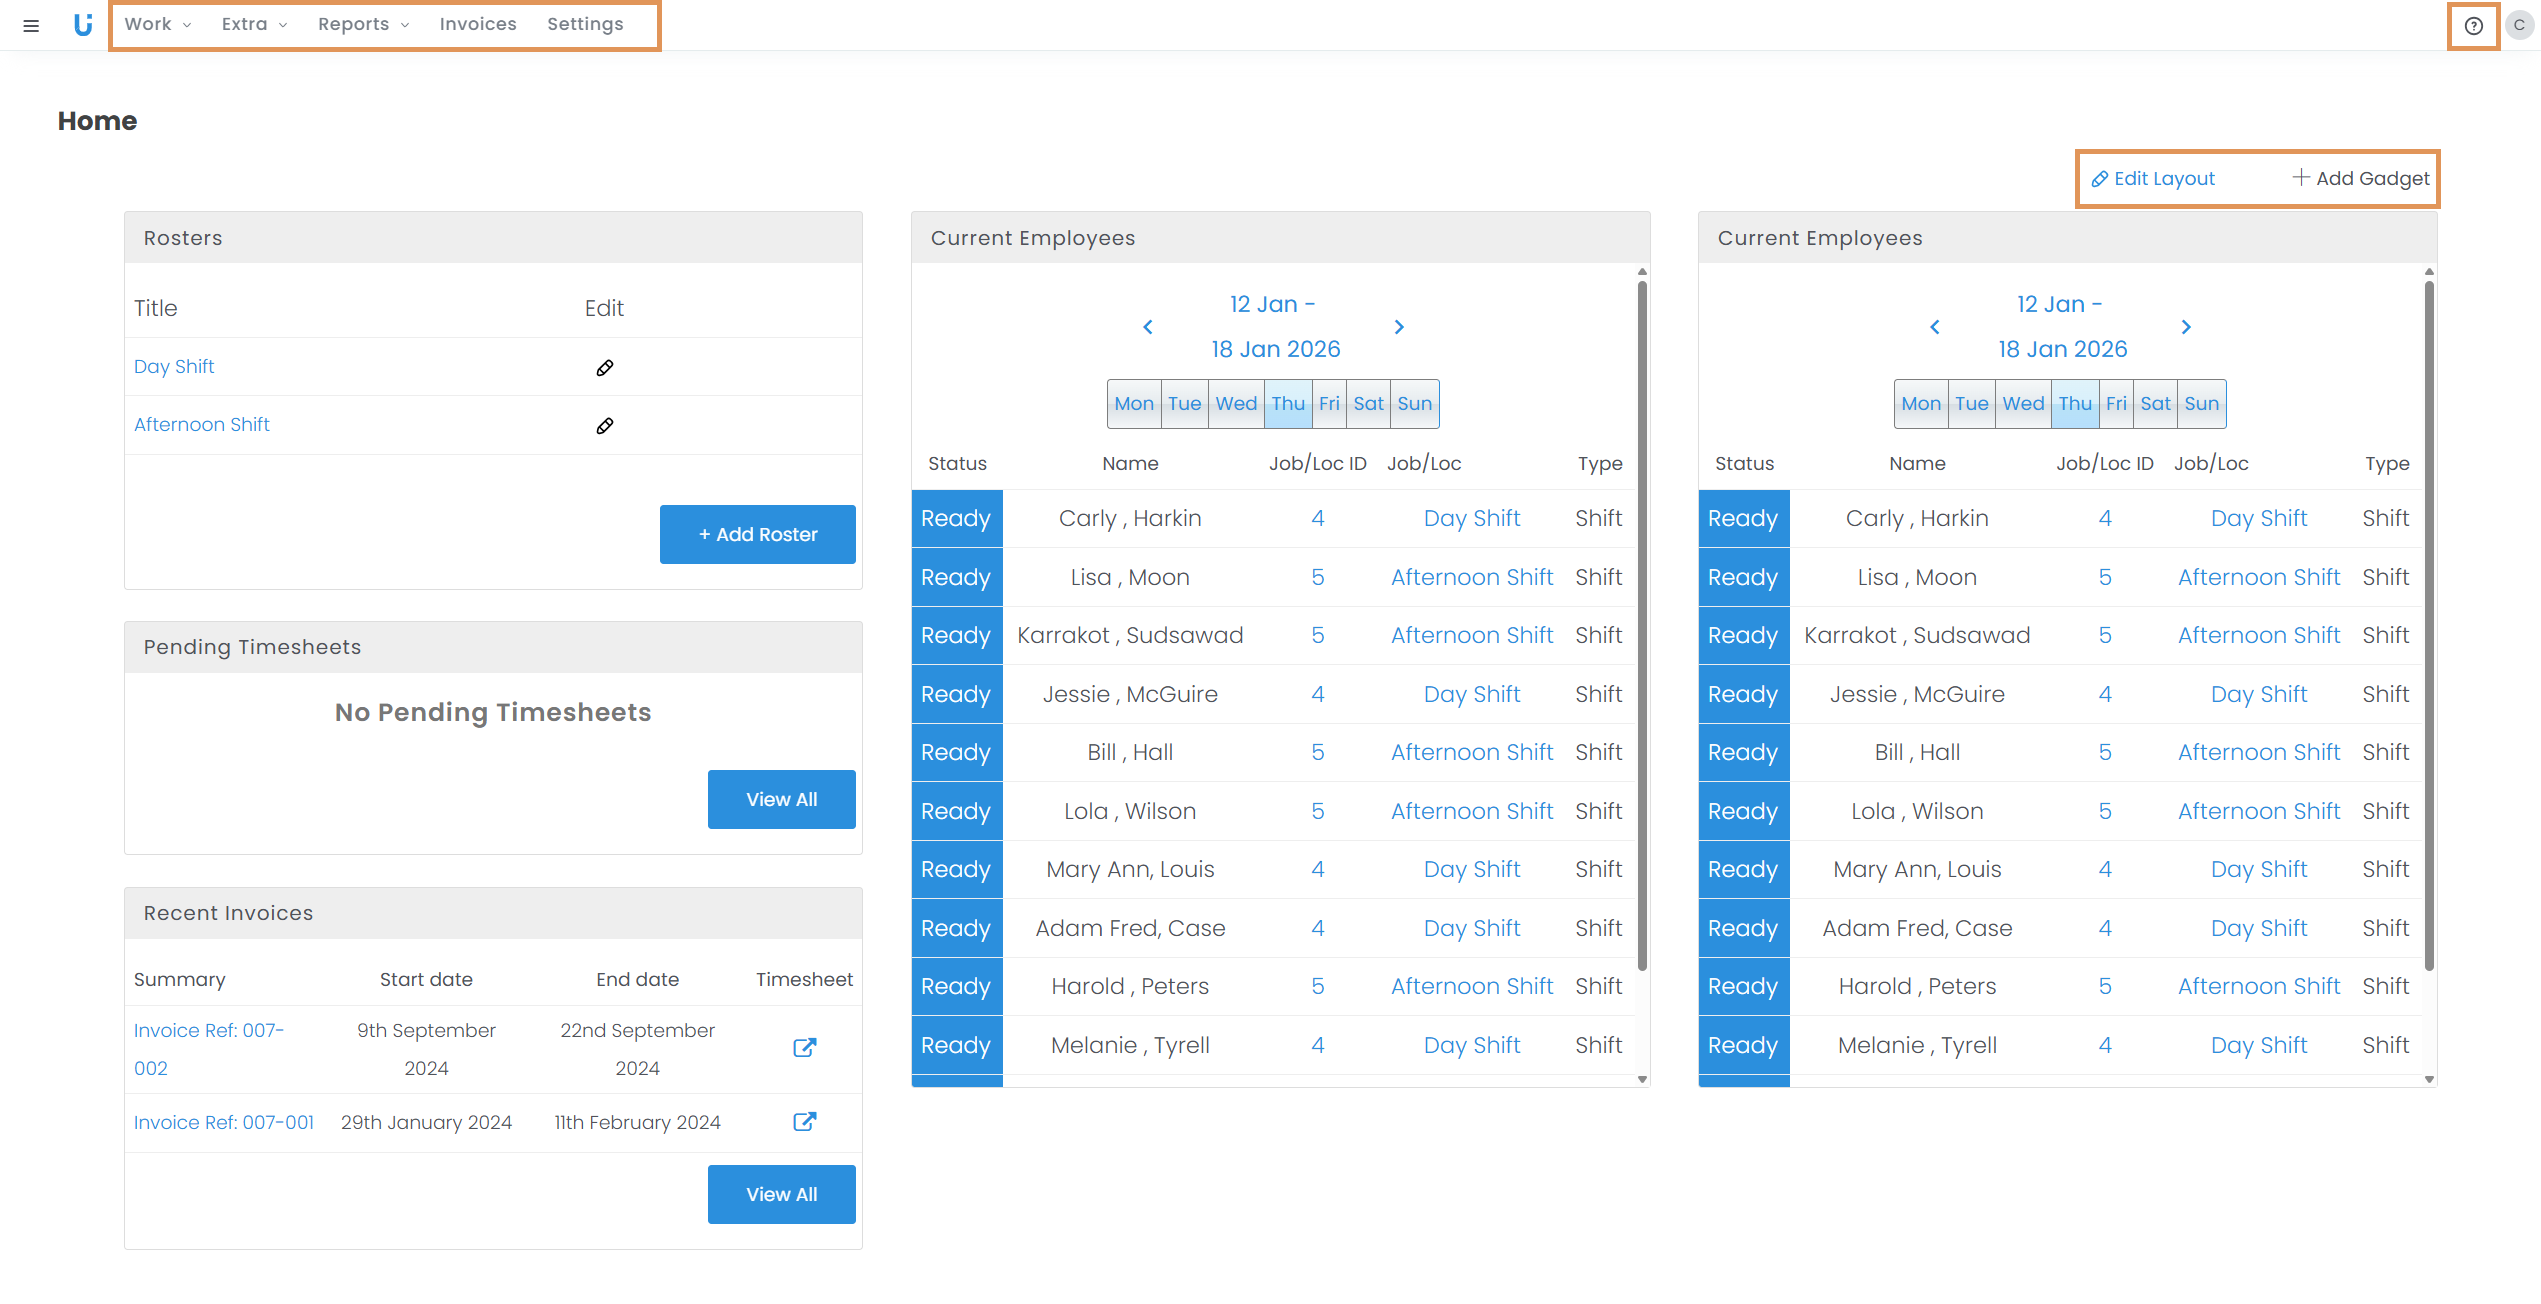The height and width of the screenshot is (1304, 2541).
Task: Click first Current Employees gadget scrollbar
Action: click(x=1642, y=624)
